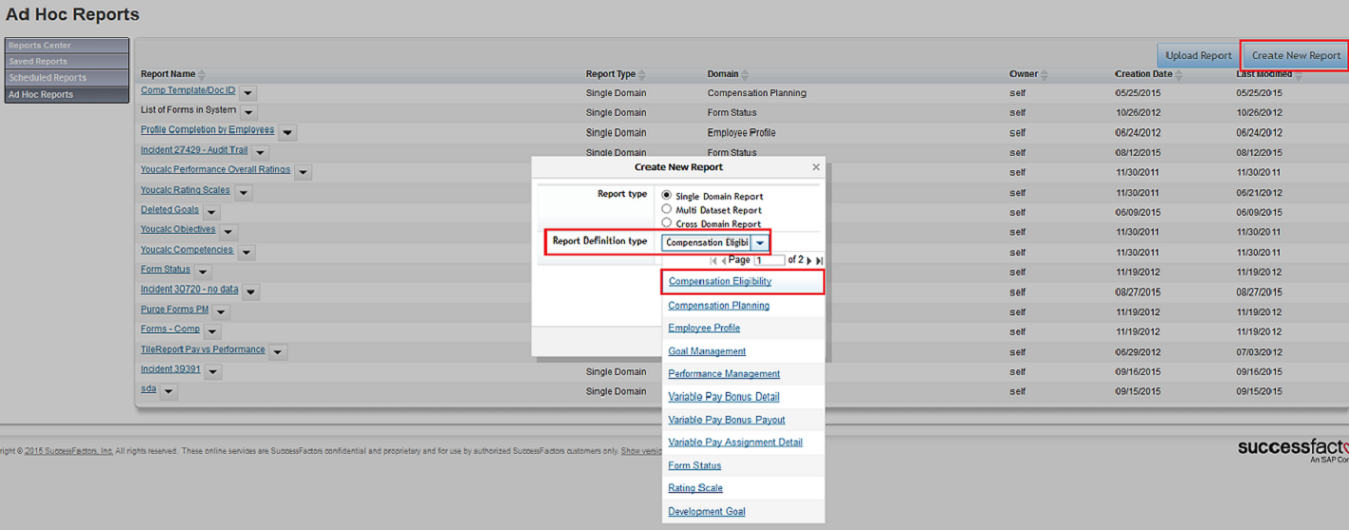Open Reports Center in the sidebar
This screenshot has width=1349, height=530.
(67, 45)
